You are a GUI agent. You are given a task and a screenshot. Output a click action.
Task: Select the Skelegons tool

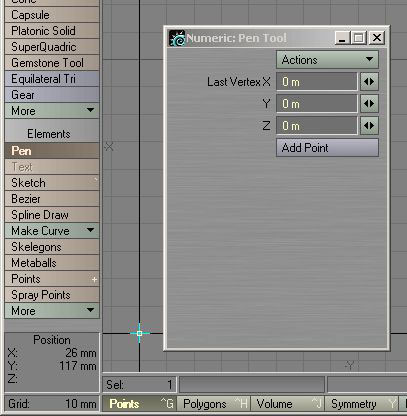tap(52, 247)
